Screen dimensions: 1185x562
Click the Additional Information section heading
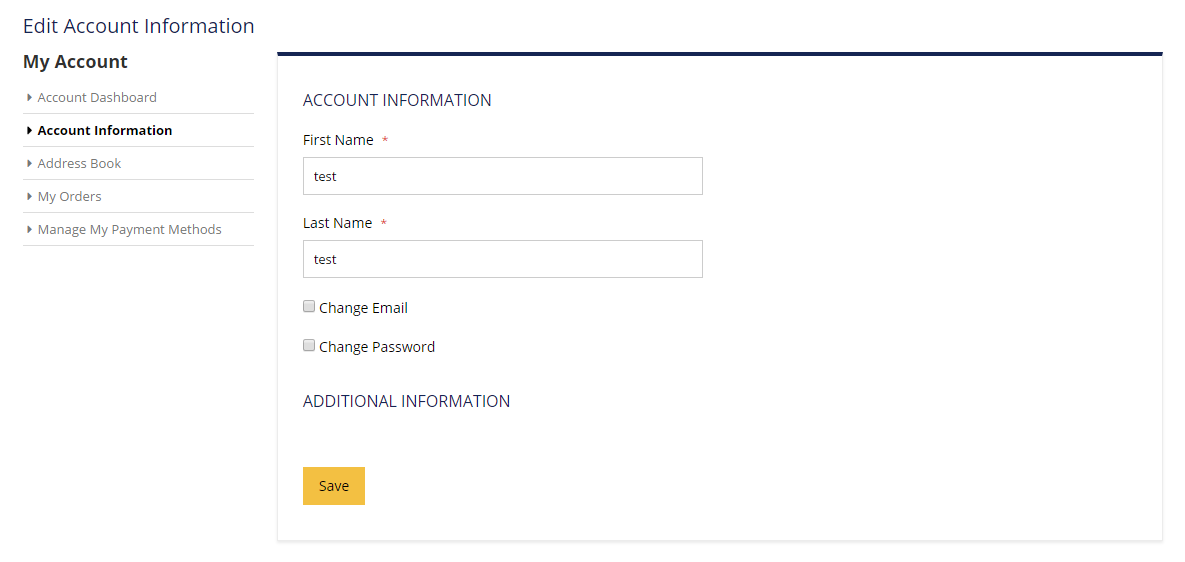point(406,401)
